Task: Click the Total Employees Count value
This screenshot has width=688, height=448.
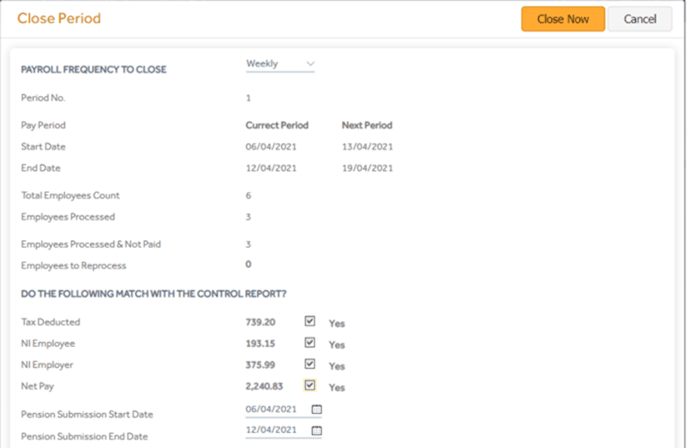Action: coord(248,196)
